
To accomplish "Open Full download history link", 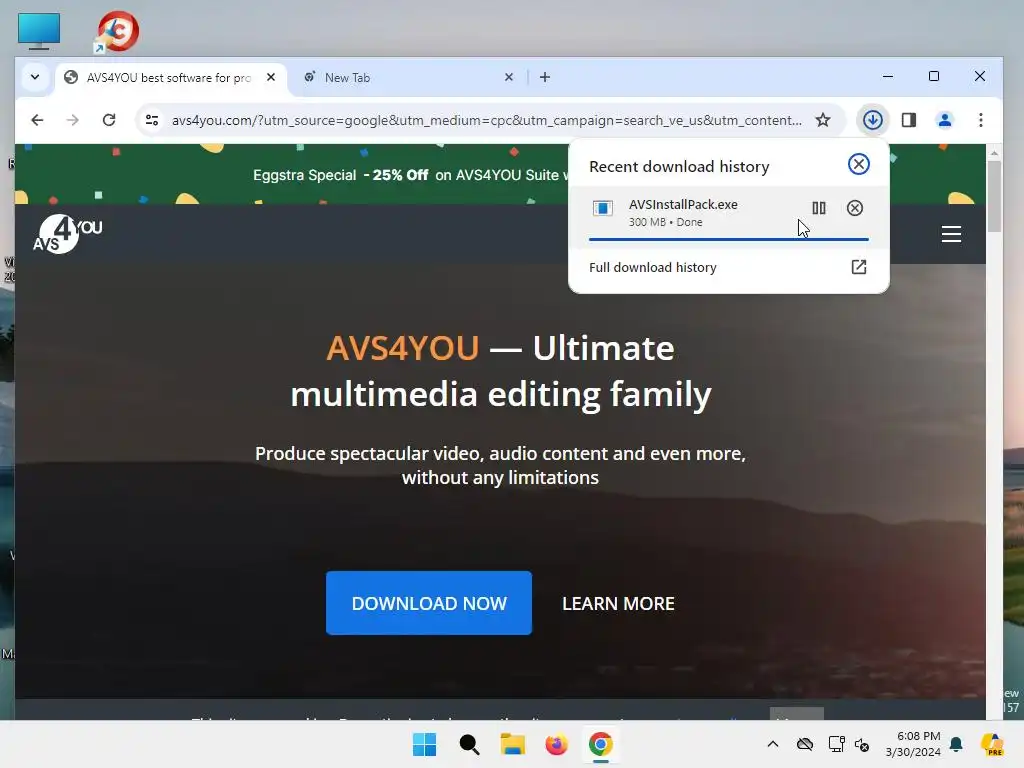I will click(x=652, y=267).
